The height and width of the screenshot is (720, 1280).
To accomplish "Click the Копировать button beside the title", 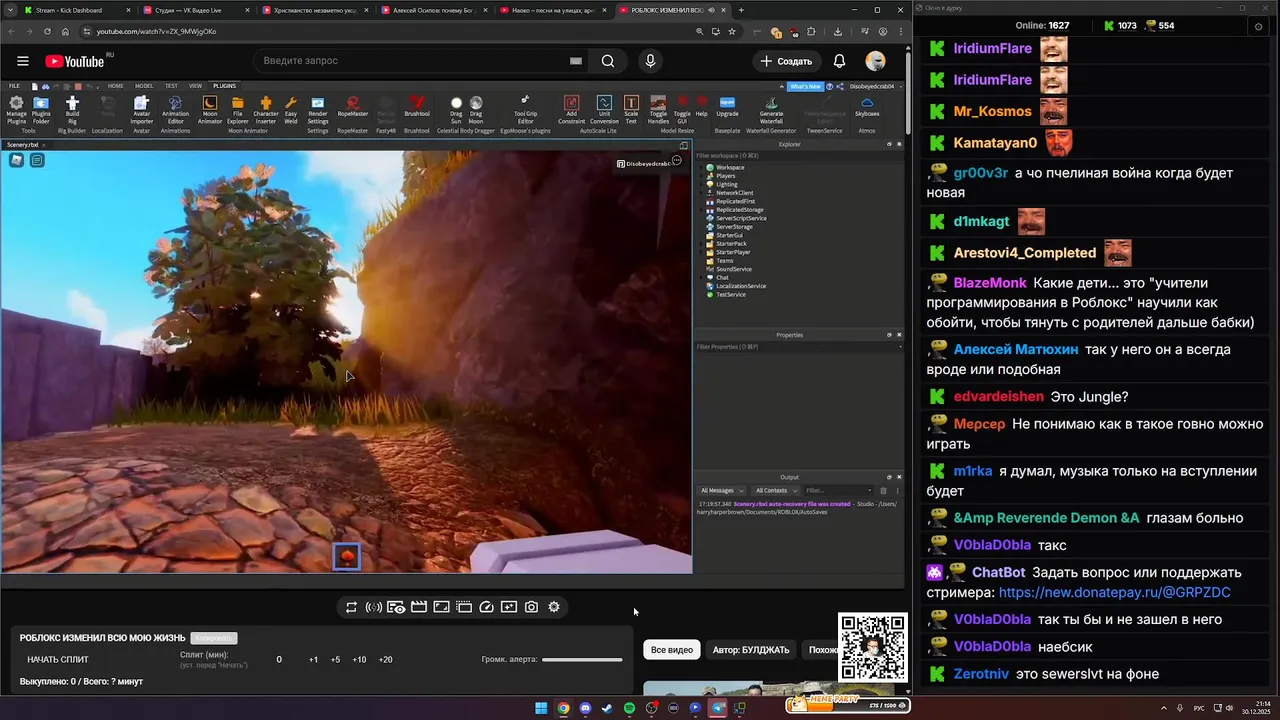I will coord(214,638).
